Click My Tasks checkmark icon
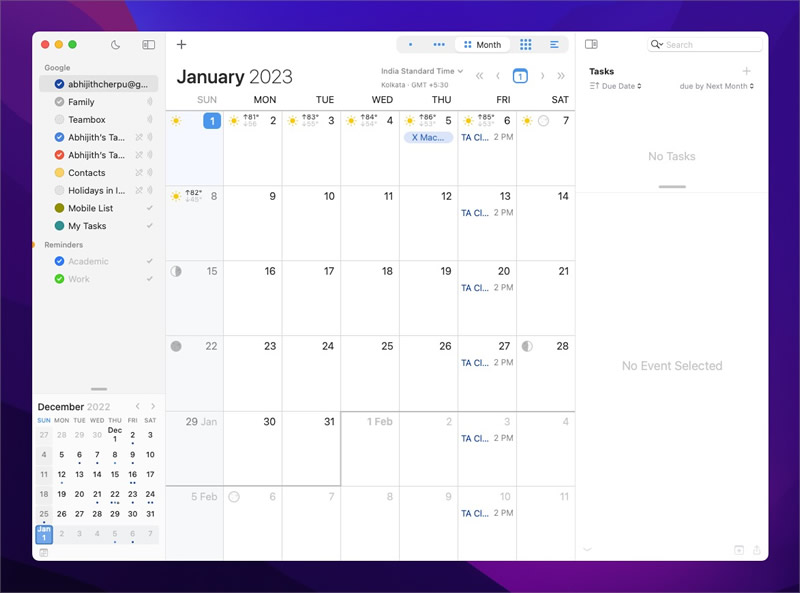 tap(149, 226)
